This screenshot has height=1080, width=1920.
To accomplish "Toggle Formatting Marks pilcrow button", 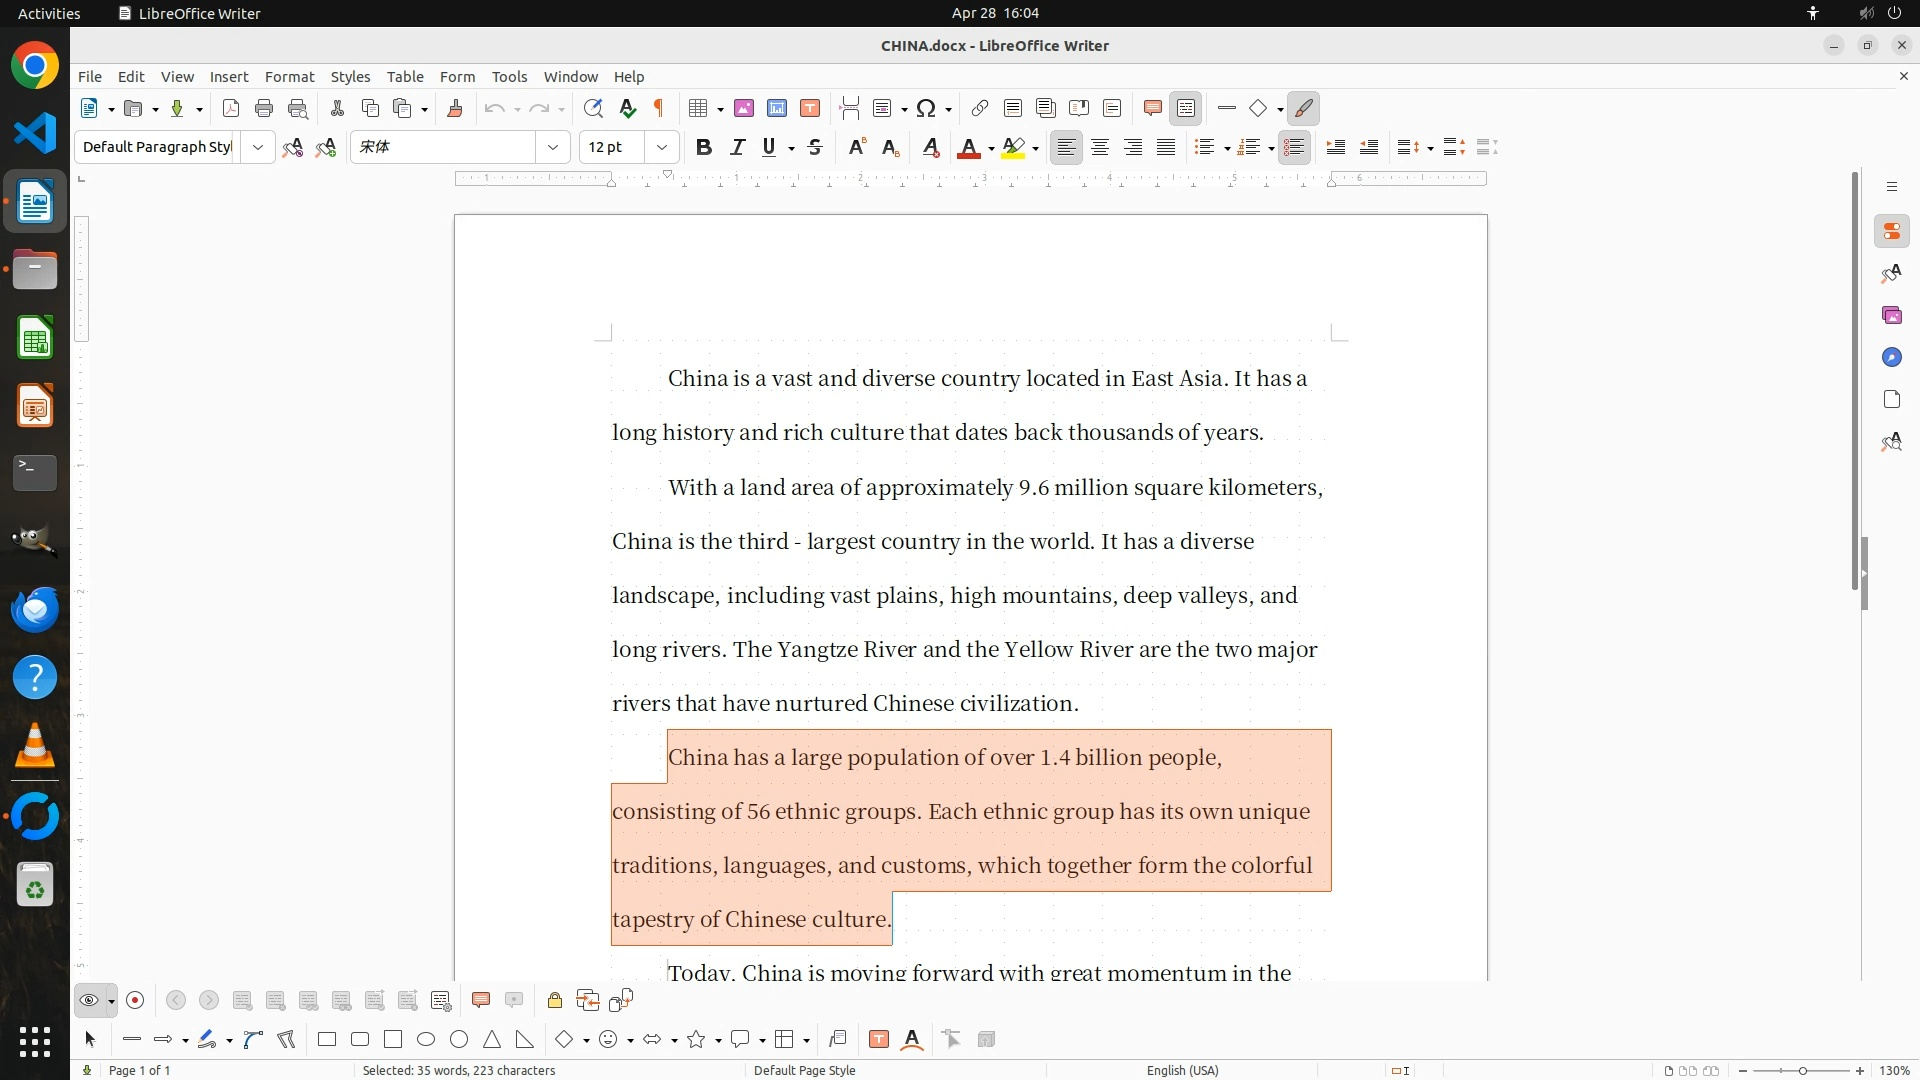I will [659, 108].
